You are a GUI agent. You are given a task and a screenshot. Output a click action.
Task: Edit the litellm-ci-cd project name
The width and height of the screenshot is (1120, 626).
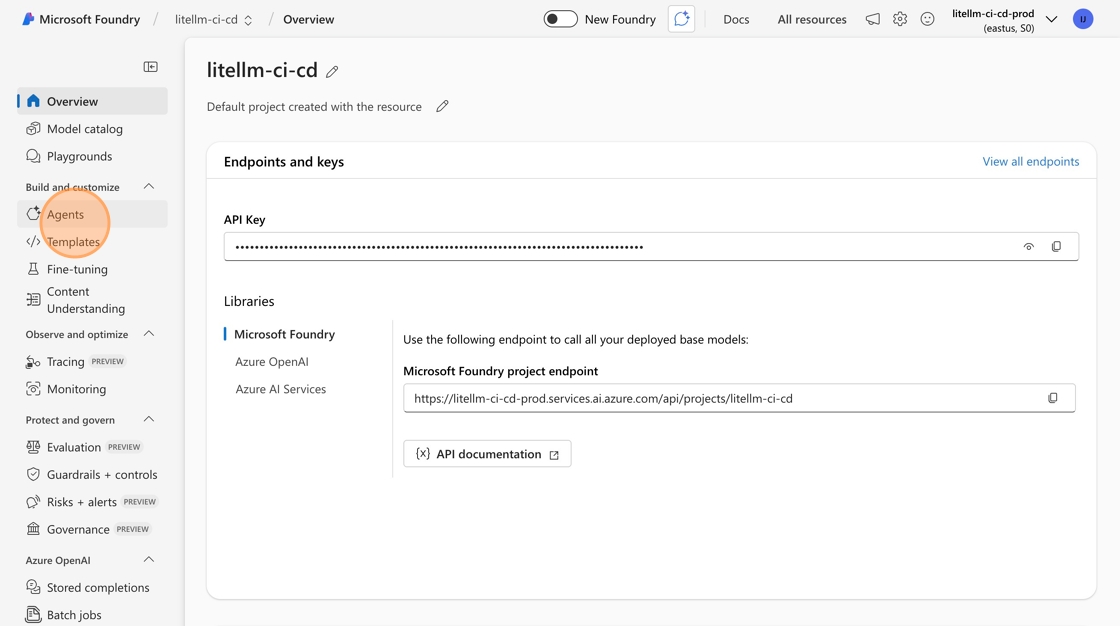tap(332, 72)
